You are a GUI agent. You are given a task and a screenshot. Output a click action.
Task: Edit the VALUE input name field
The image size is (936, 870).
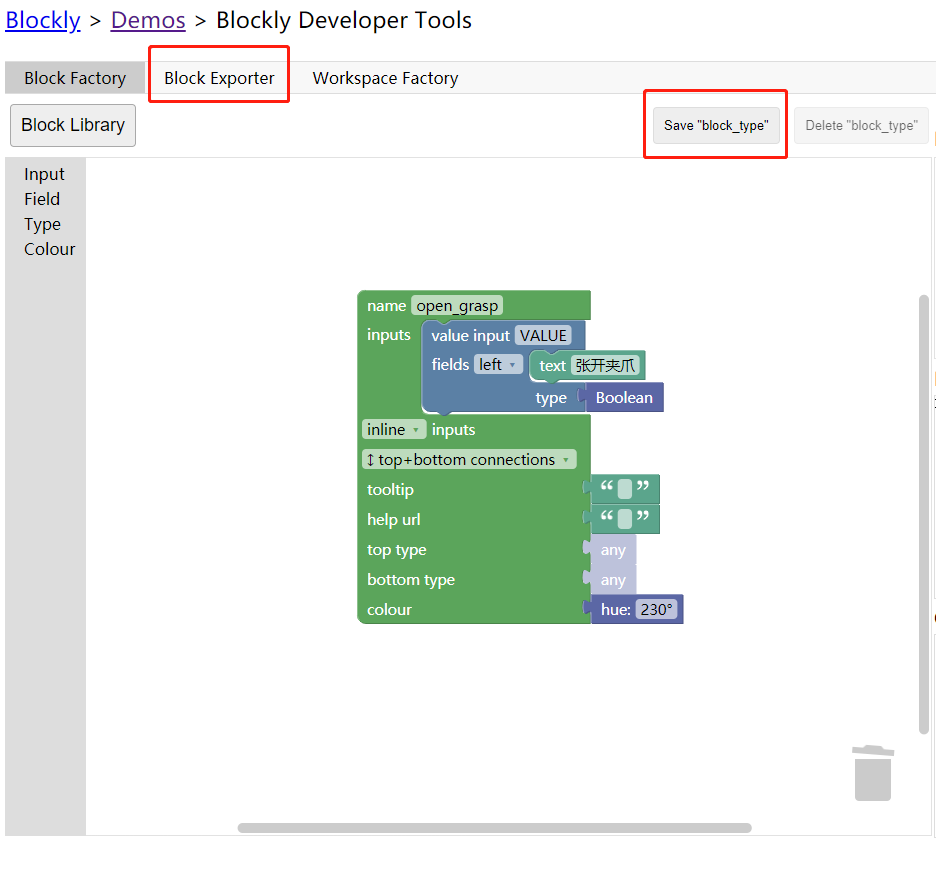543,336
